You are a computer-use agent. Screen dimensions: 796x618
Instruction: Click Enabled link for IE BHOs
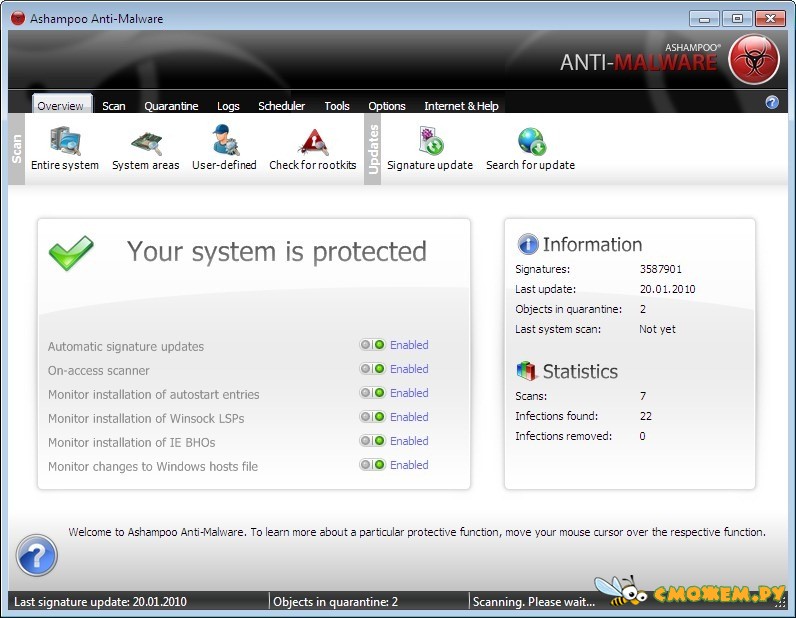tap(409, 441)
